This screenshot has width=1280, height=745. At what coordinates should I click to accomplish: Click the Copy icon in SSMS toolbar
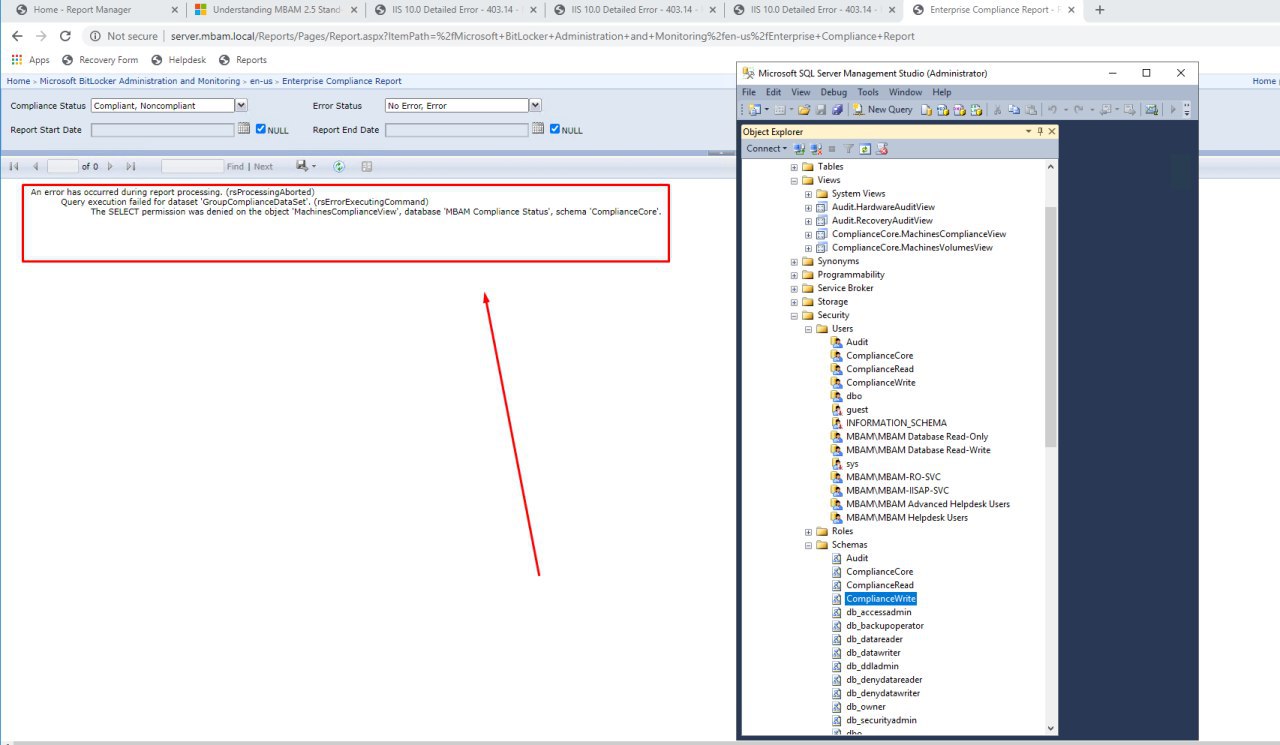tap(1014, 109)
